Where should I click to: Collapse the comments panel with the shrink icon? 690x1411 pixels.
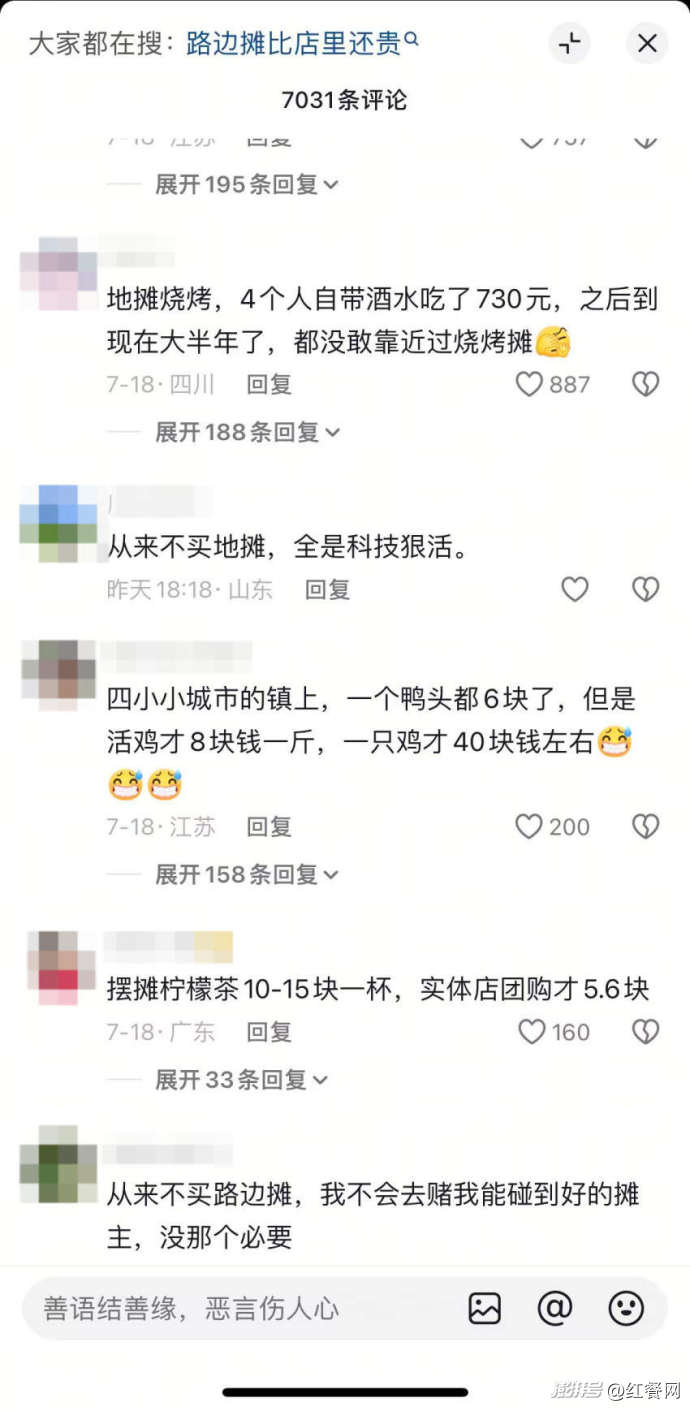pos(569,43)
